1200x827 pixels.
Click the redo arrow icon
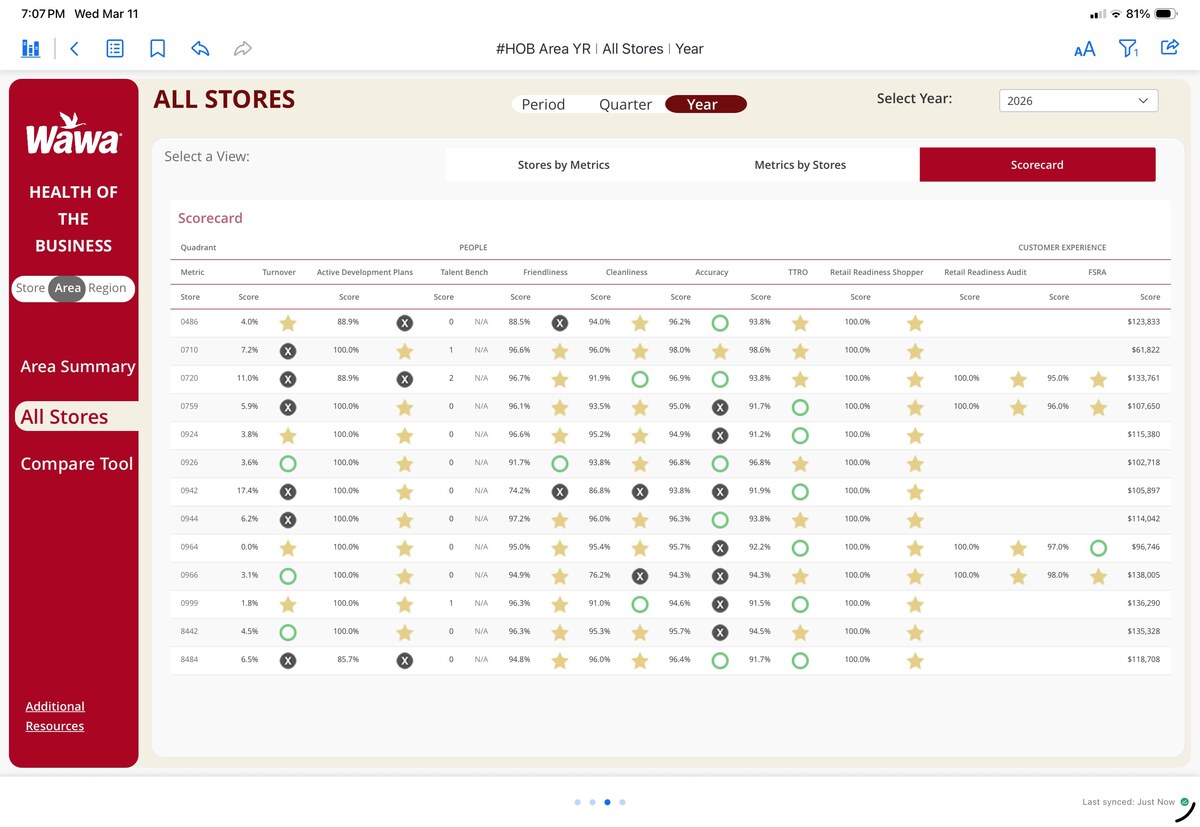click(x=242, y=48)
